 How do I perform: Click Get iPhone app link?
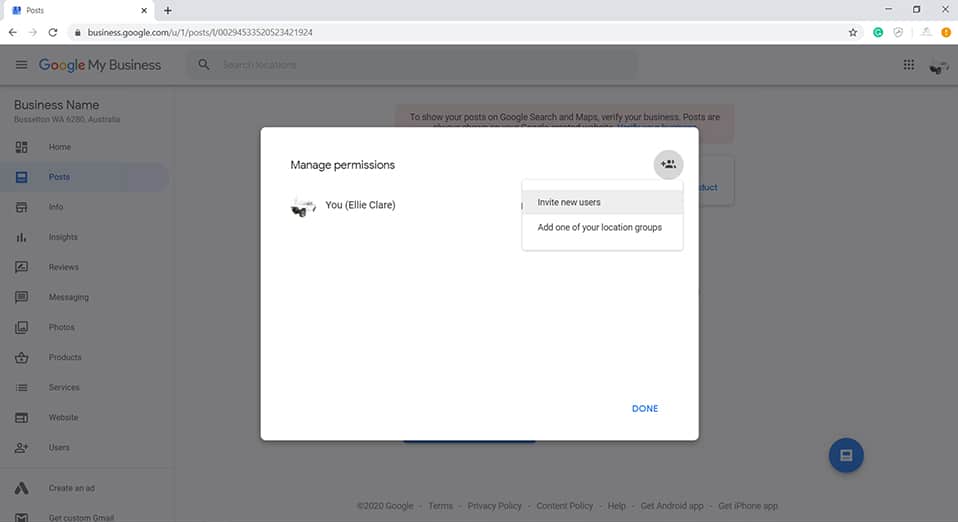point(748,506)
